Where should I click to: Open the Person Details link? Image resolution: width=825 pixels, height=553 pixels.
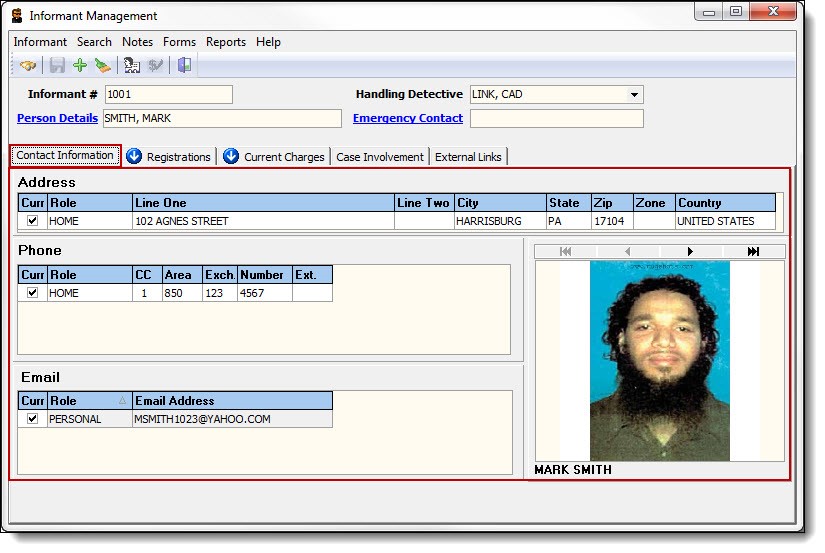57,118
